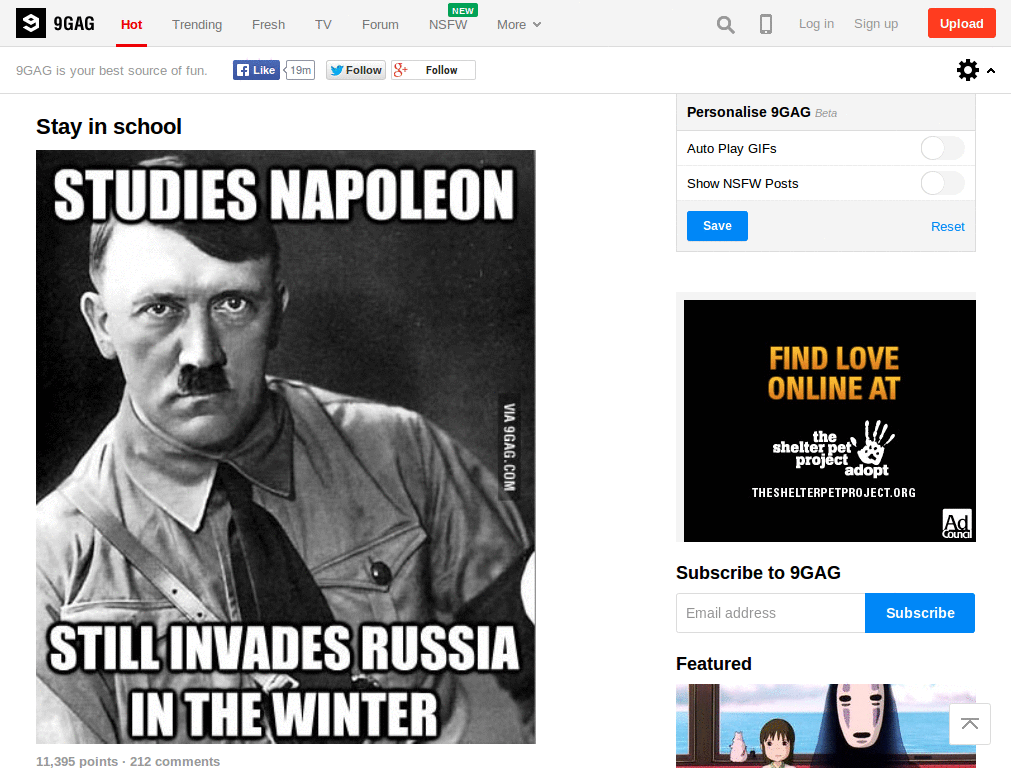Toggle Auto Play GIFs switch
1024x768 pixels.
(x=942, y=148)
